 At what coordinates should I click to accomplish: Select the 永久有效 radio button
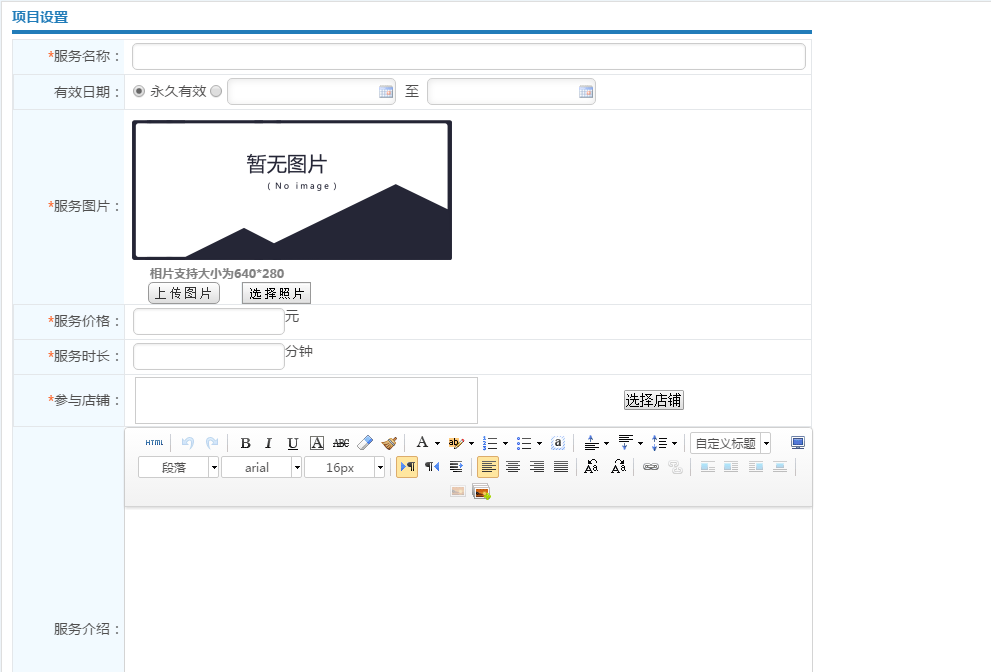[x=137, y=91]
